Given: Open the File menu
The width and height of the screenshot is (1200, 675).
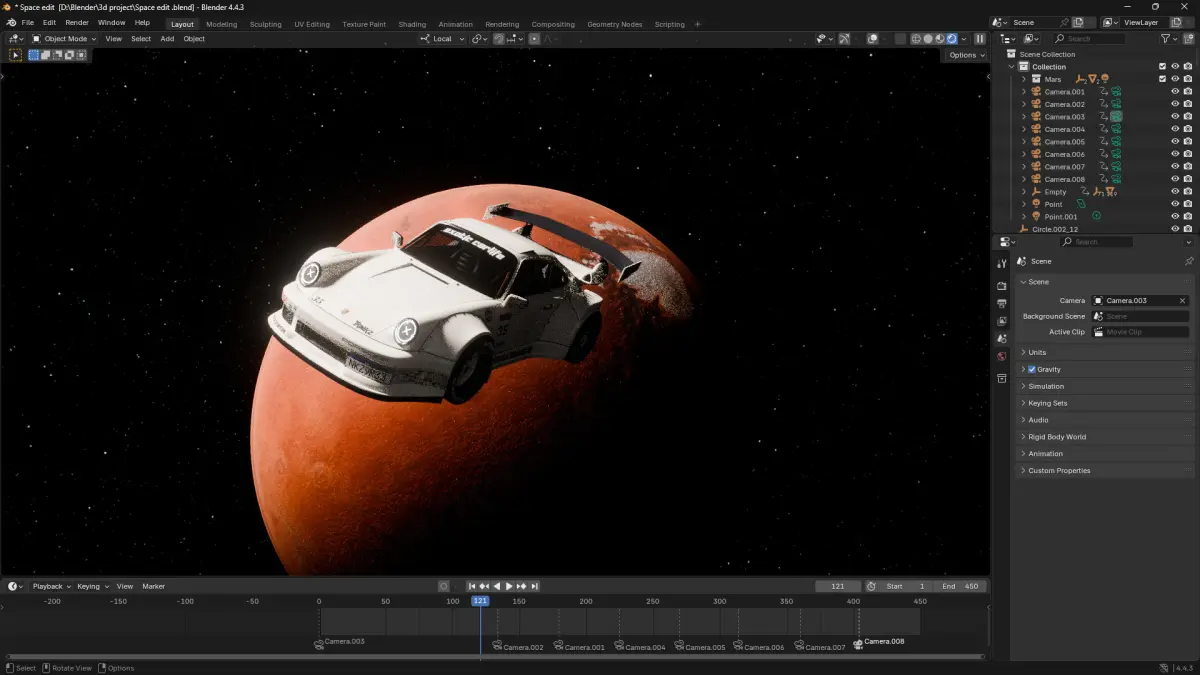Looking at the screenshot, I should click(27, 22).
